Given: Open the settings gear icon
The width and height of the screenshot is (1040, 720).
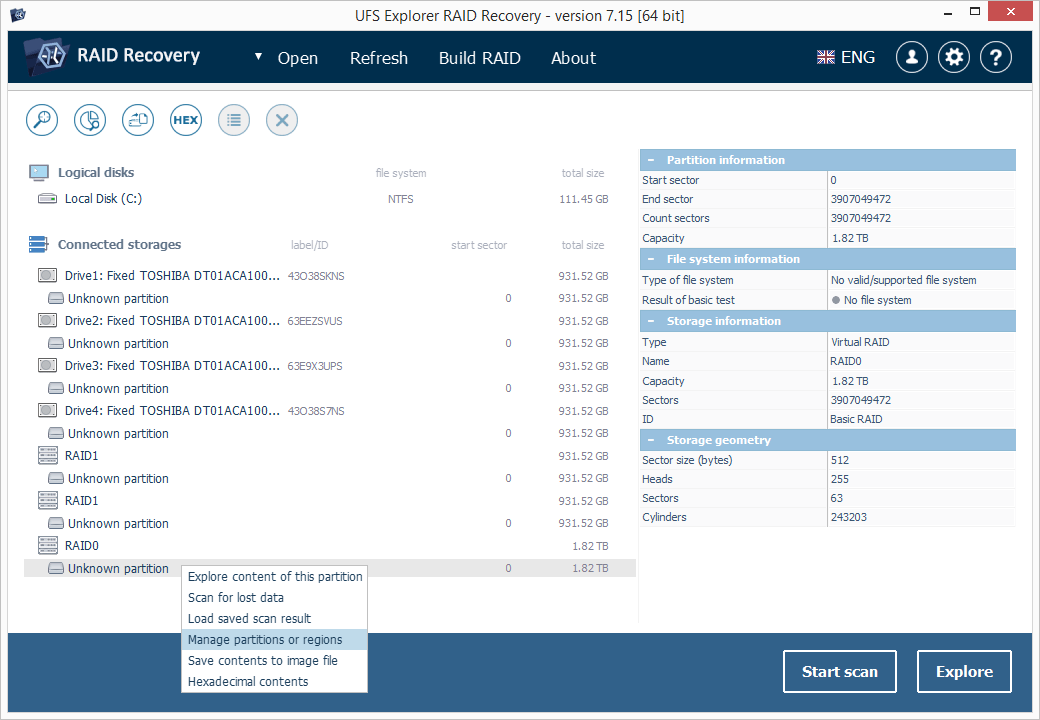Looking at the screenshot, I should (954, 58).
